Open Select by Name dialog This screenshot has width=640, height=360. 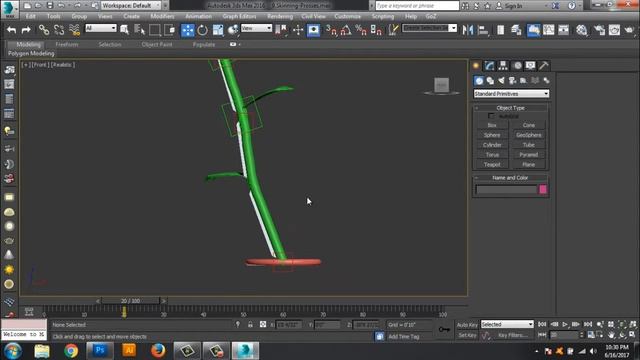click(x=139, y=30)
